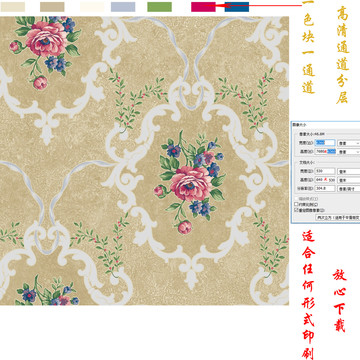Open the pixel height unit dropdown
Image resolution: width=360 pixels, height=360 pixels.
(349, 152)
